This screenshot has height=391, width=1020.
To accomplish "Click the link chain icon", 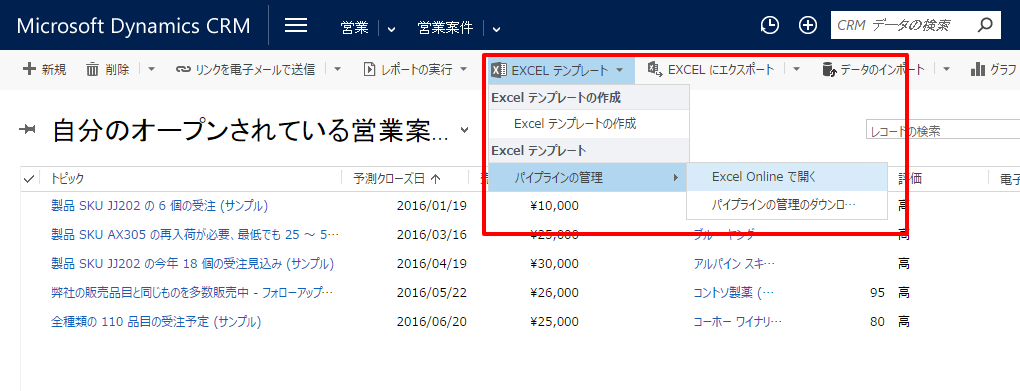I will [183, 69].
